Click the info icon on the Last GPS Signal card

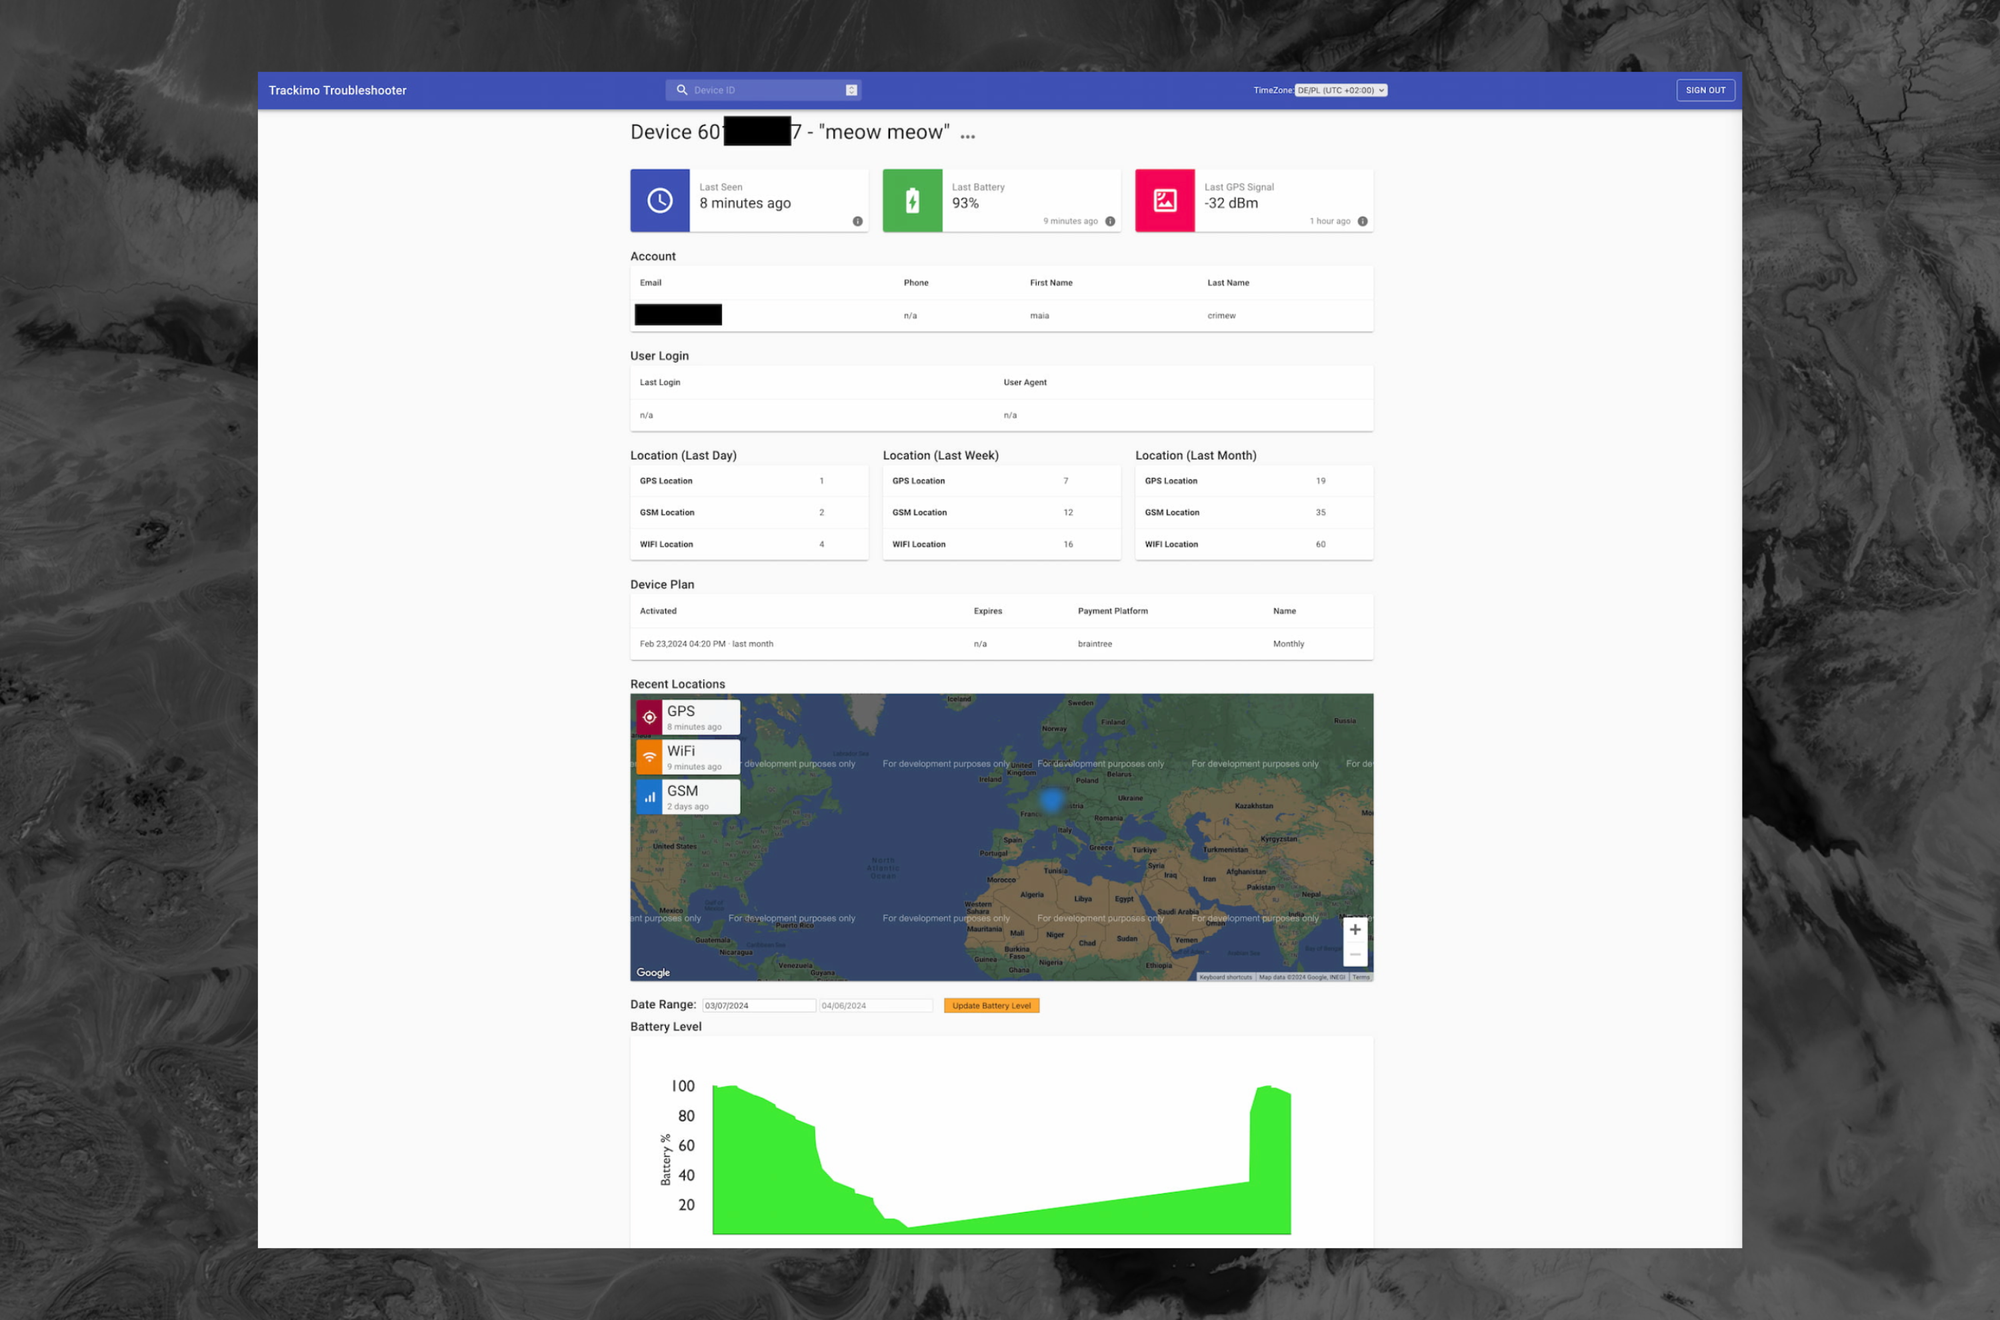(1361, 222)
